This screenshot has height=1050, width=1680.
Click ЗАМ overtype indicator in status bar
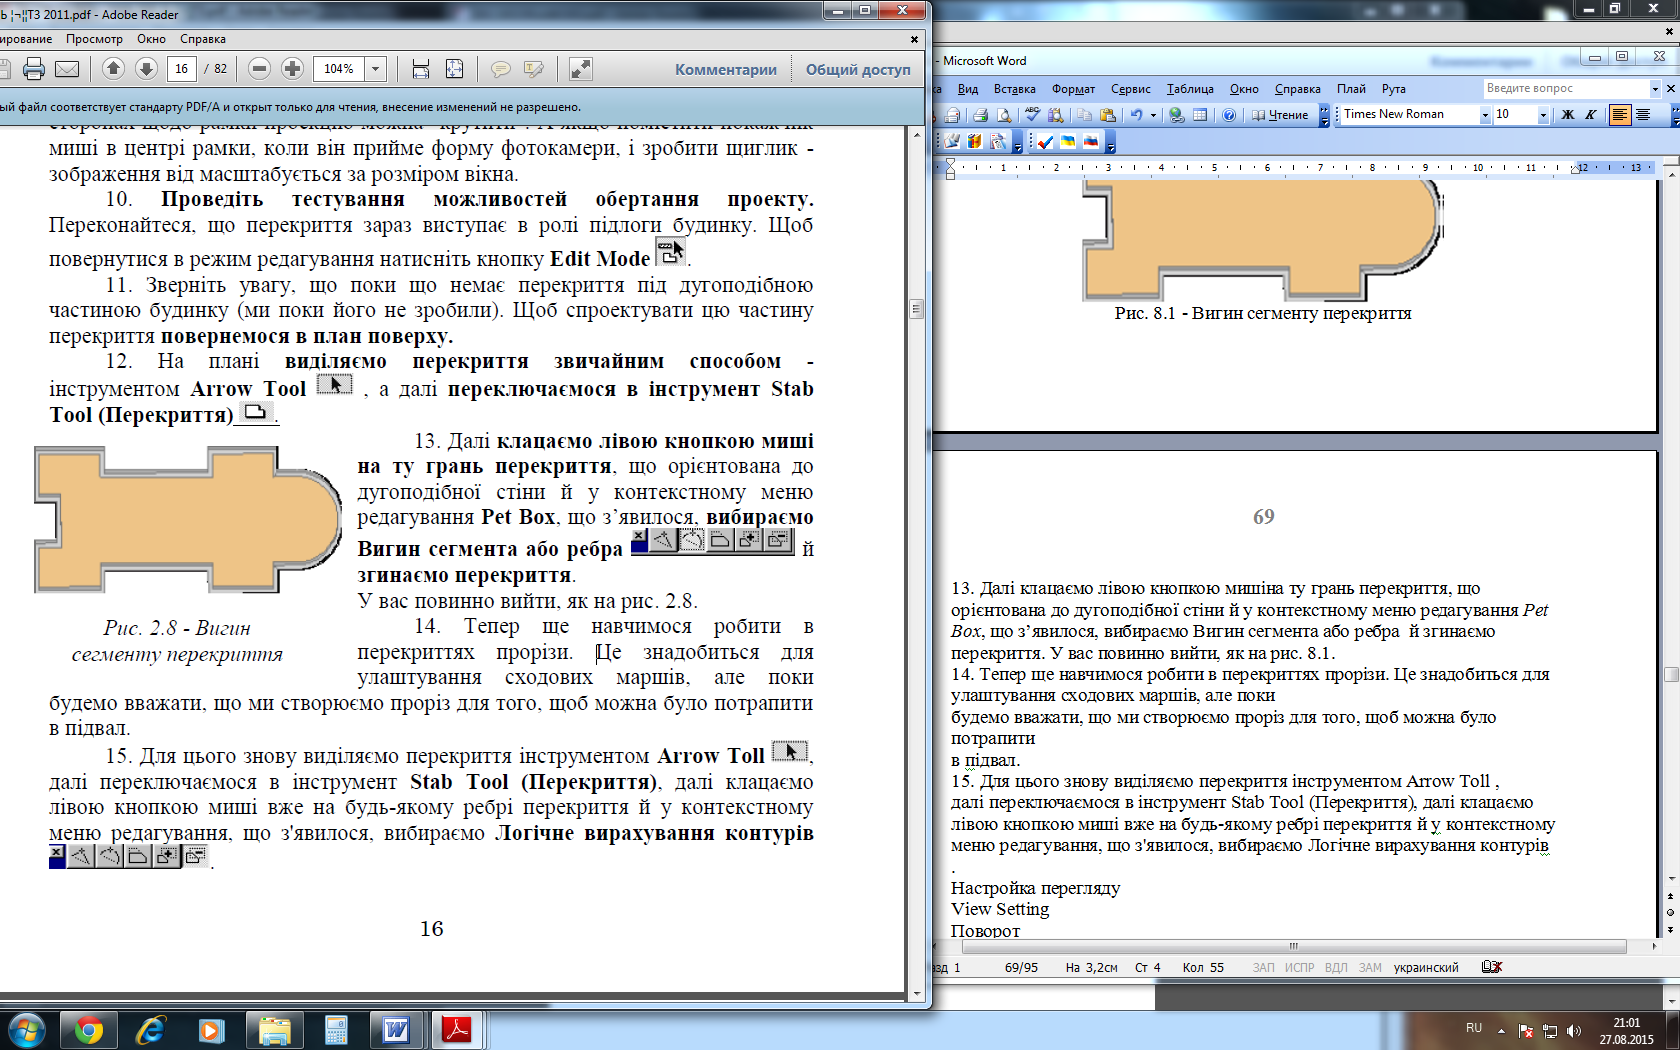click(1370, 968)
